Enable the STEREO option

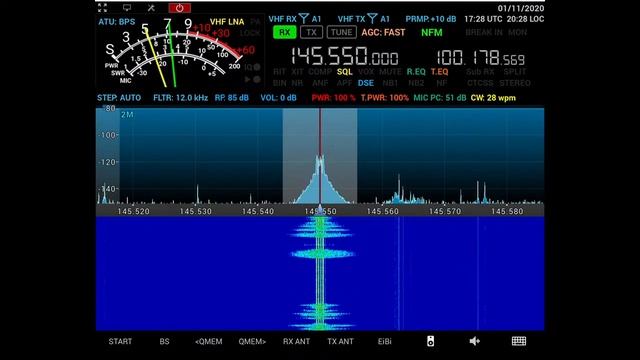[515, 83]
